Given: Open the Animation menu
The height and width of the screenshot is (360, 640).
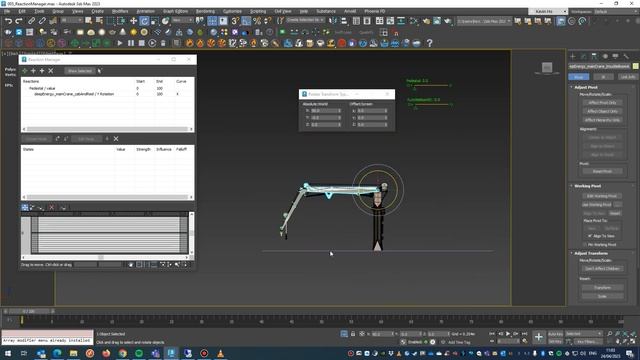Looking at the screenshot, I should tap(145, 11).
